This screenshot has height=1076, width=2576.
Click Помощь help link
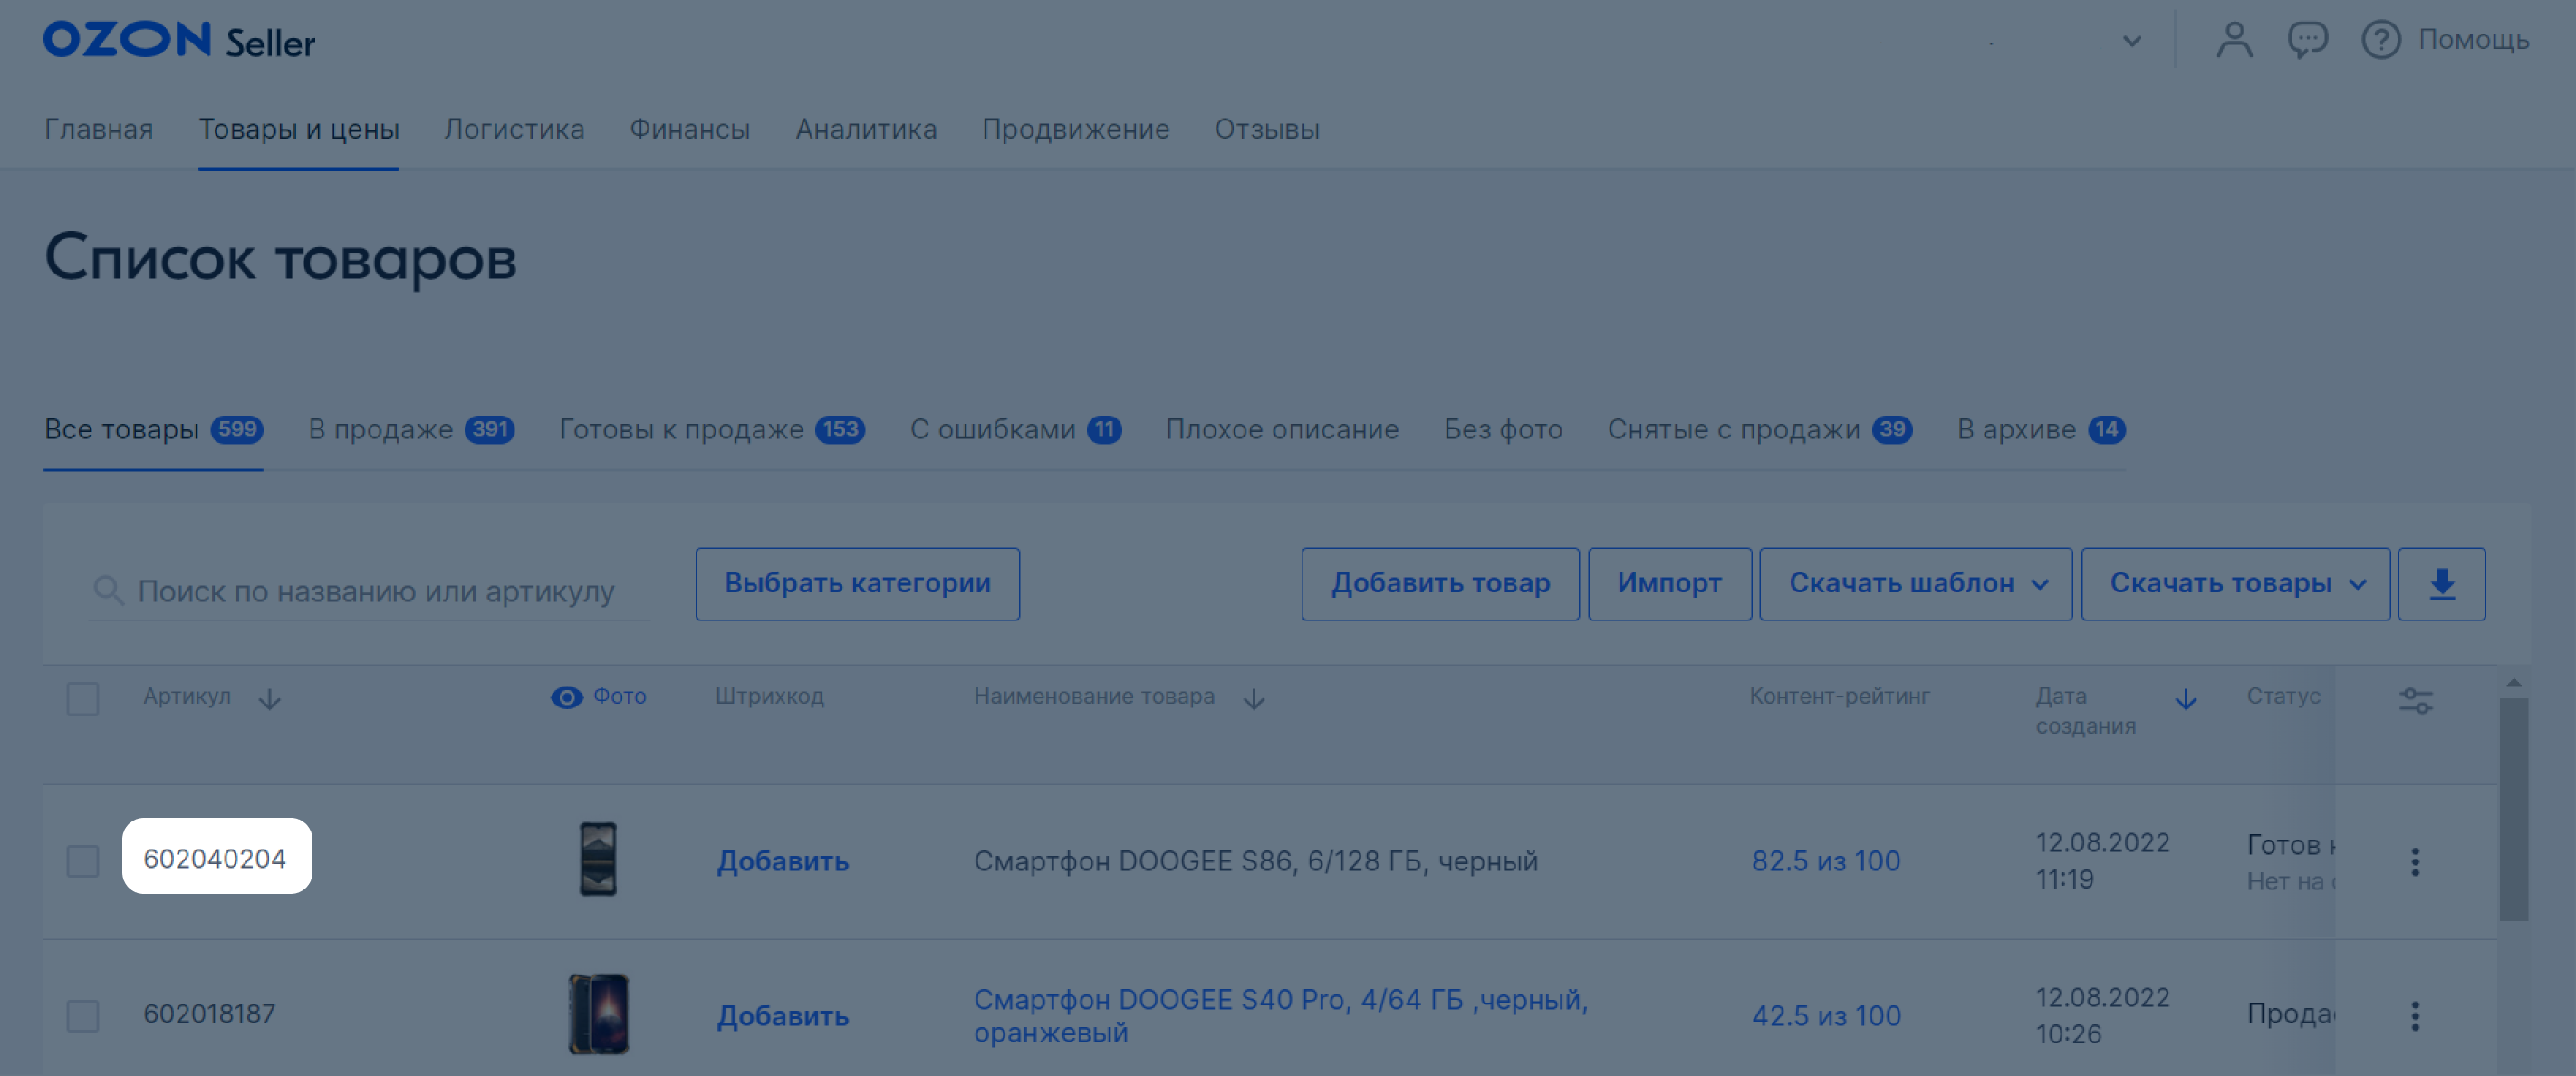pos(2473,40)
